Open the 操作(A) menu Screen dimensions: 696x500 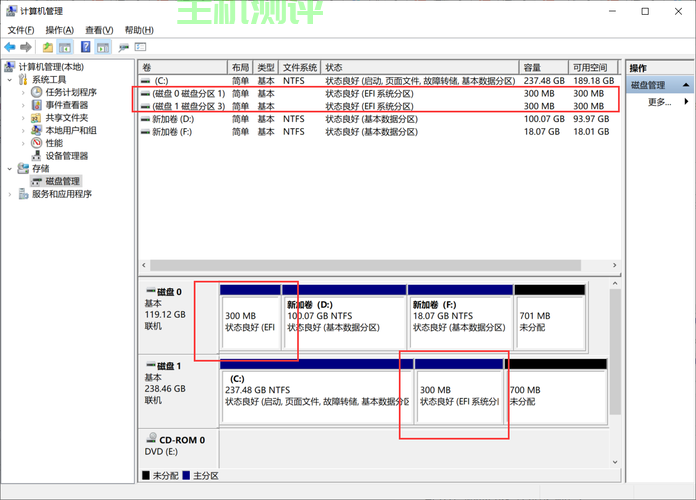click(x=59, y=31)
